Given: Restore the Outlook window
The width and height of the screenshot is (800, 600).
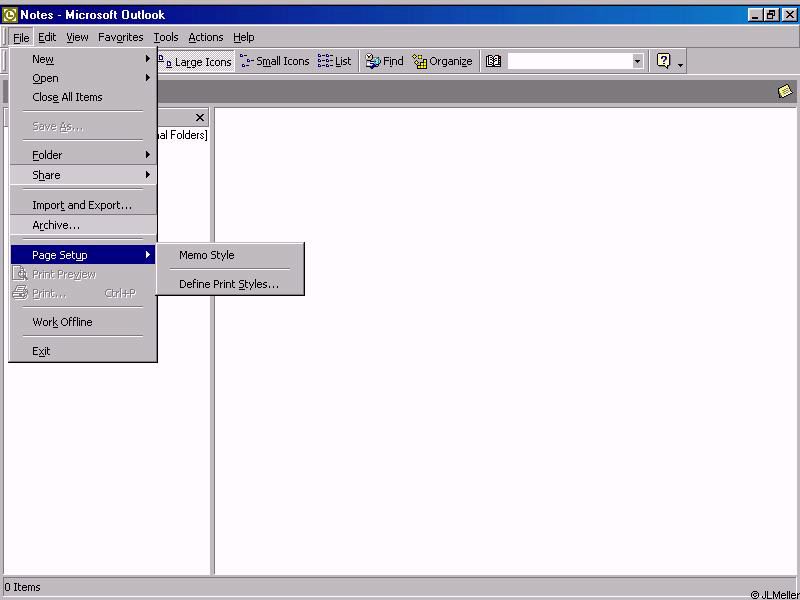Looking at the screenshot, I should 770,15.
